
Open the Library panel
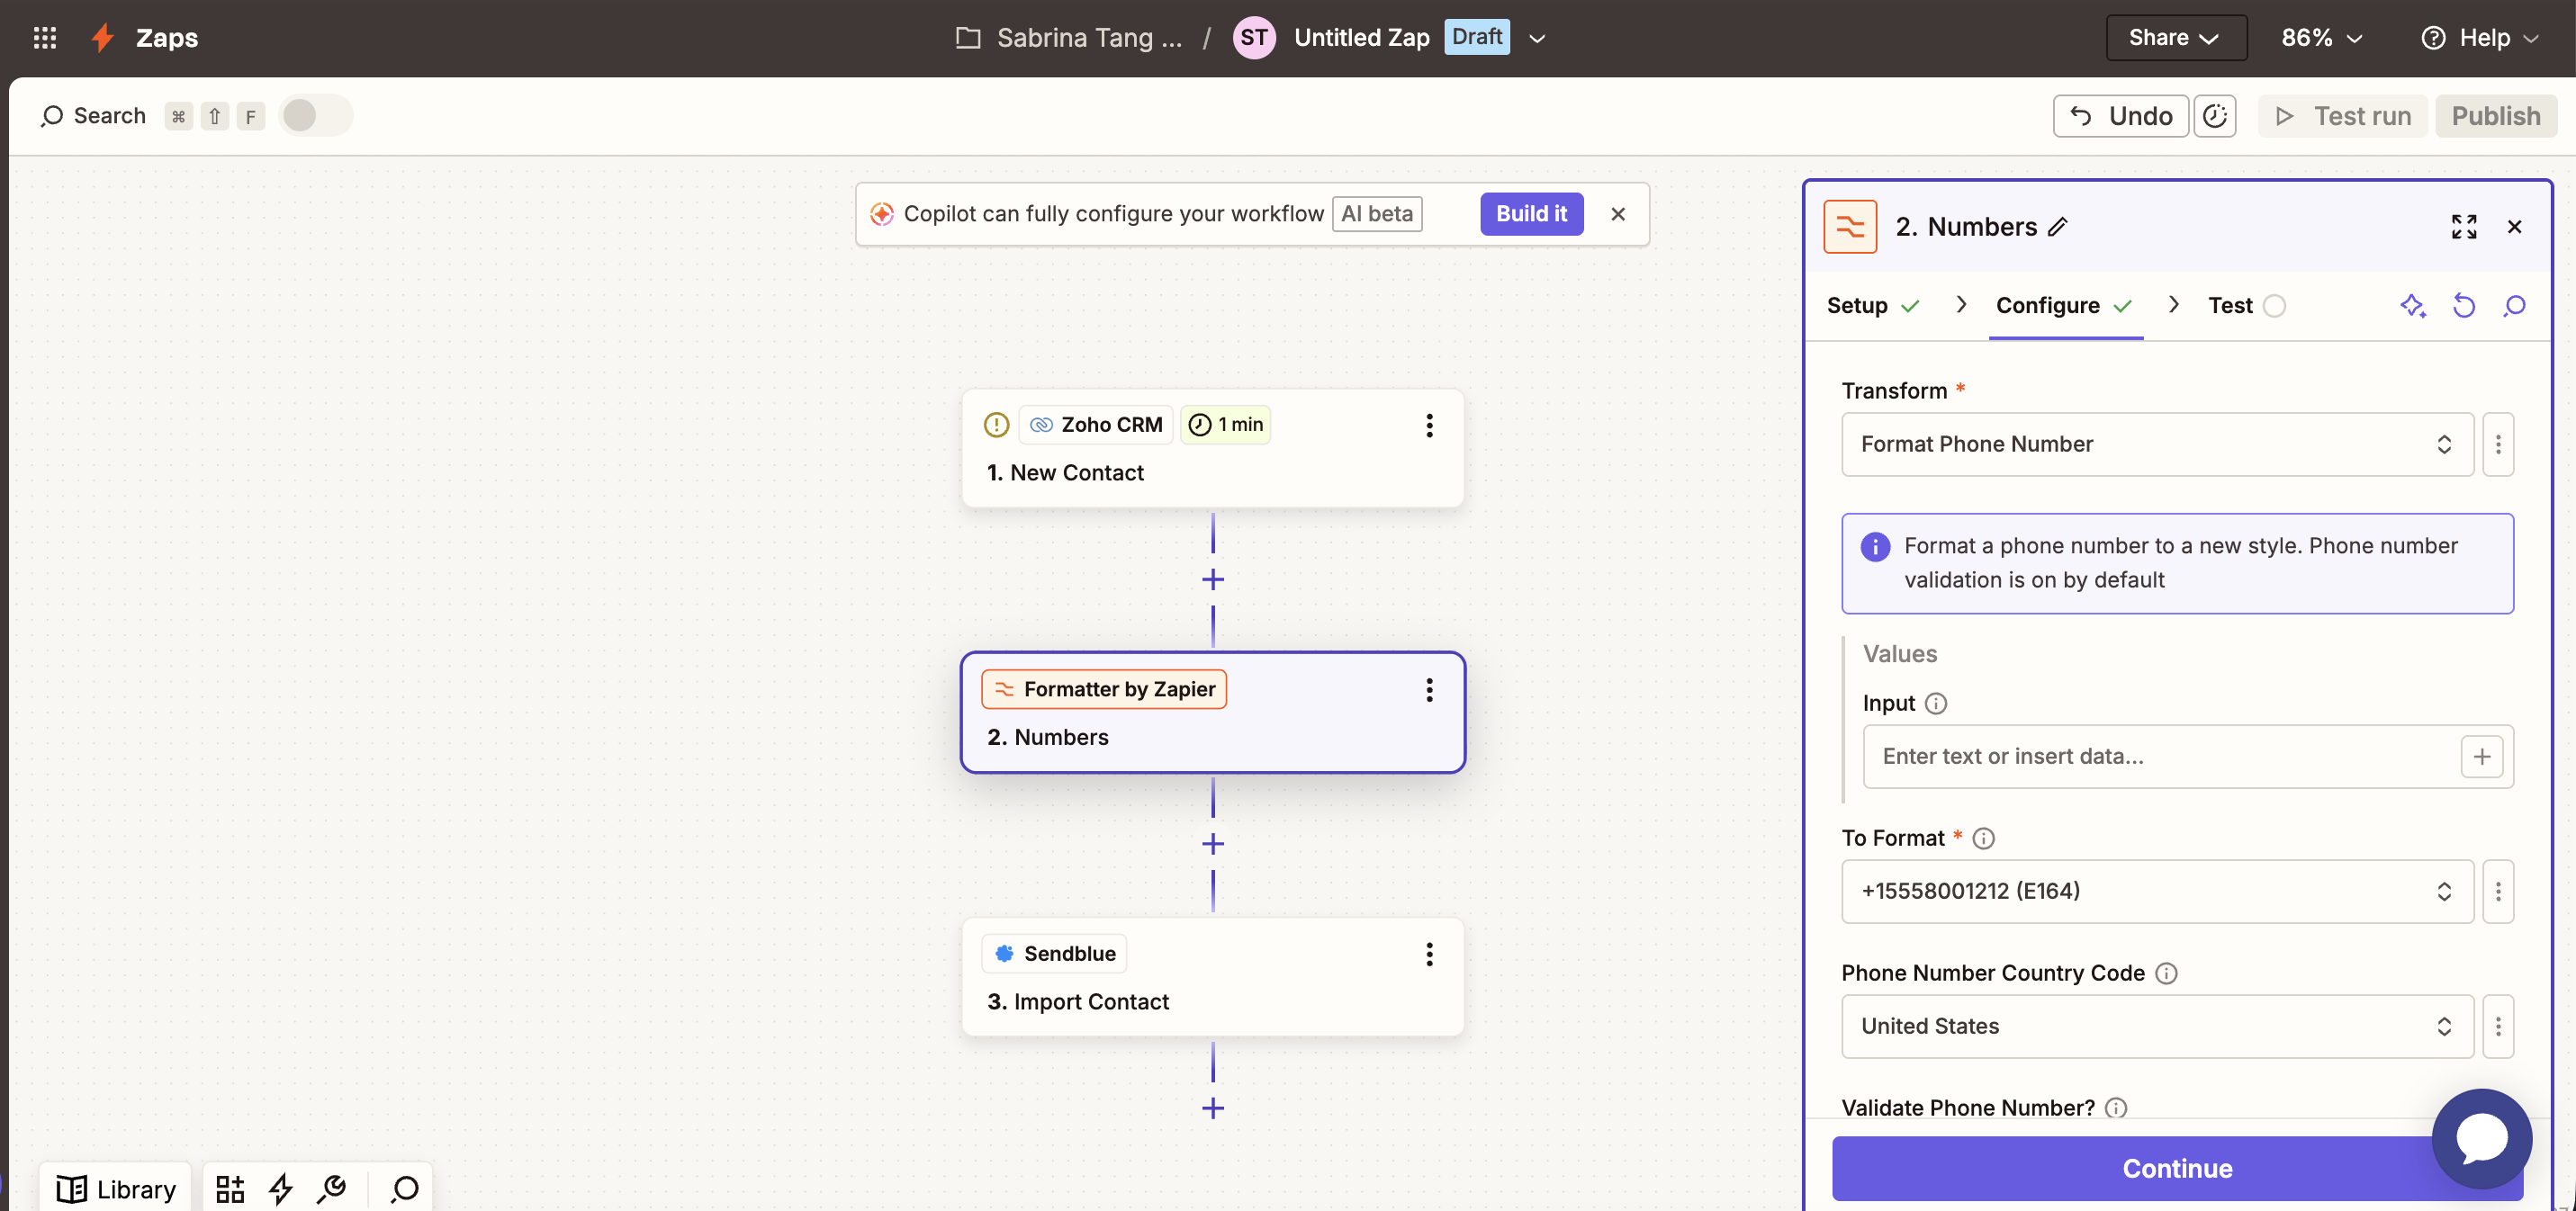click(x=116, y=1188)
